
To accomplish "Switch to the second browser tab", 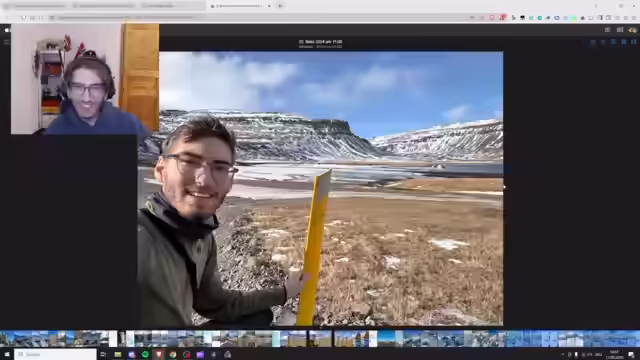I will point(104,6).
